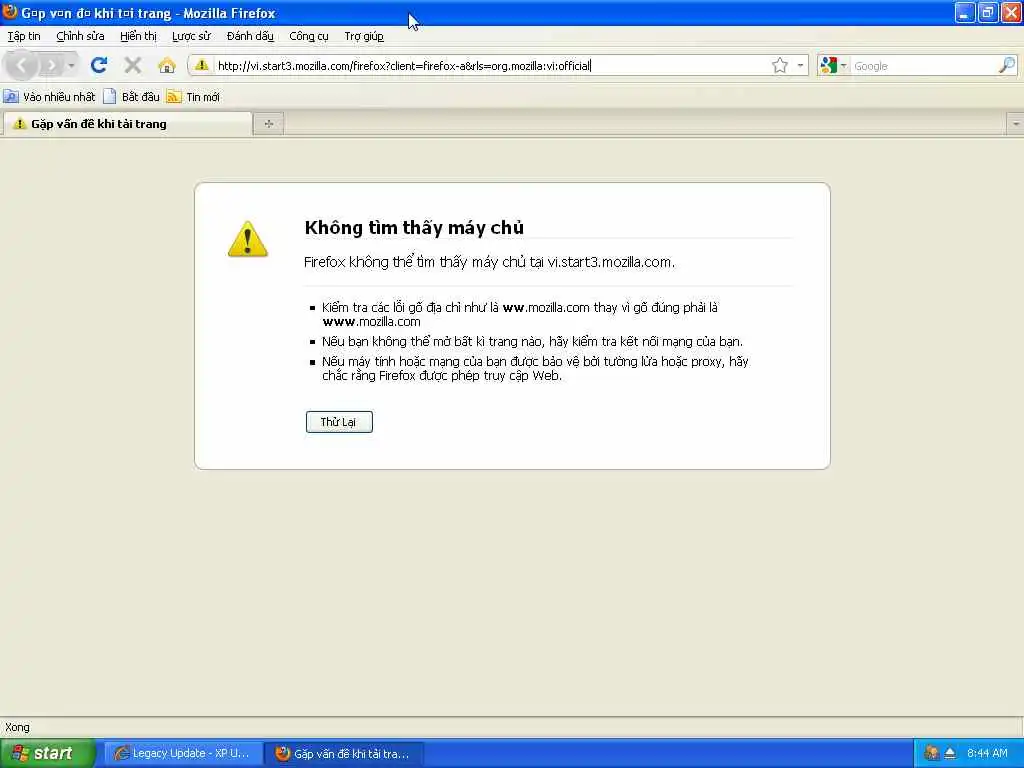Minimize the Firefox window
Viewport: 1024px width, 768px height.
(x=965, y=12)
